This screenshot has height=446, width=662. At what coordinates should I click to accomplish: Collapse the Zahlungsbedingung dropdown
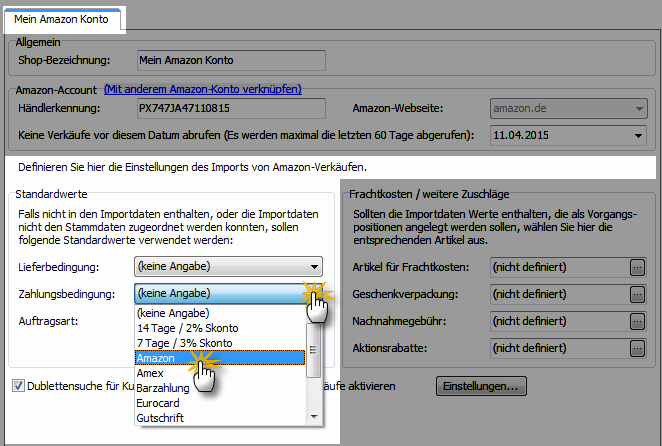[228, 294]
